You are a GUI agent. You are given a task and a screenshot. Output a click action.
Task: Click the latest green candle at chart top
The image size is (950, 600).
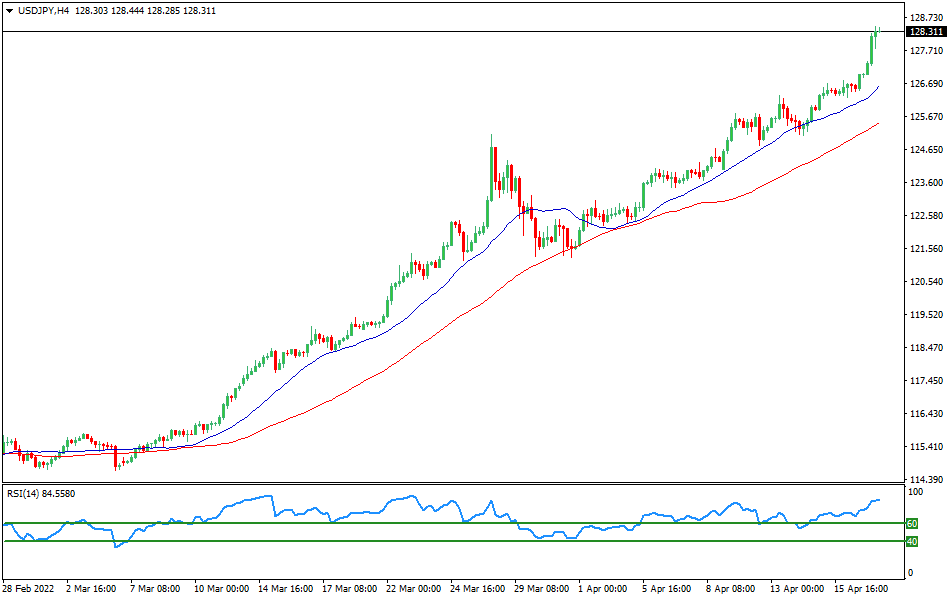click(x=874, y=40)
